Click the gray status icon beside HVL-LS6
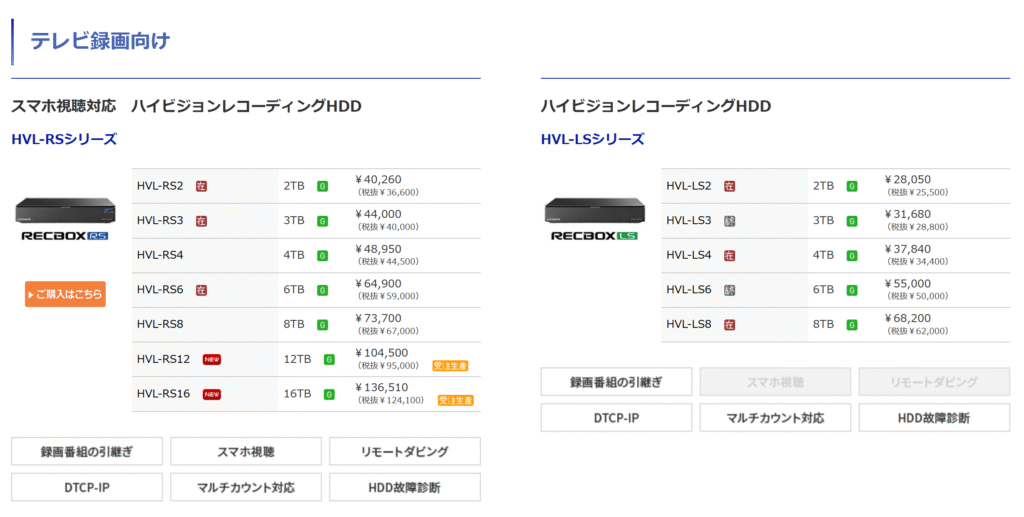This screenshot has width=1024, height=517. tap(729, 290)
